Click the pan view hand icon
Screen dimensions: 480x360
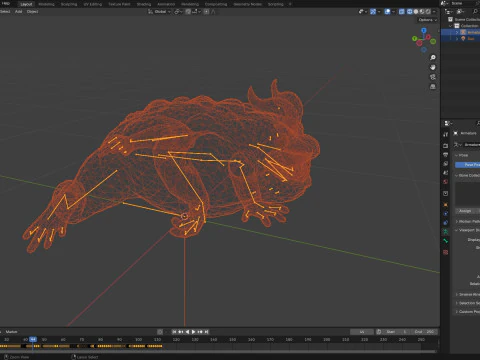(x=433, y=67)
